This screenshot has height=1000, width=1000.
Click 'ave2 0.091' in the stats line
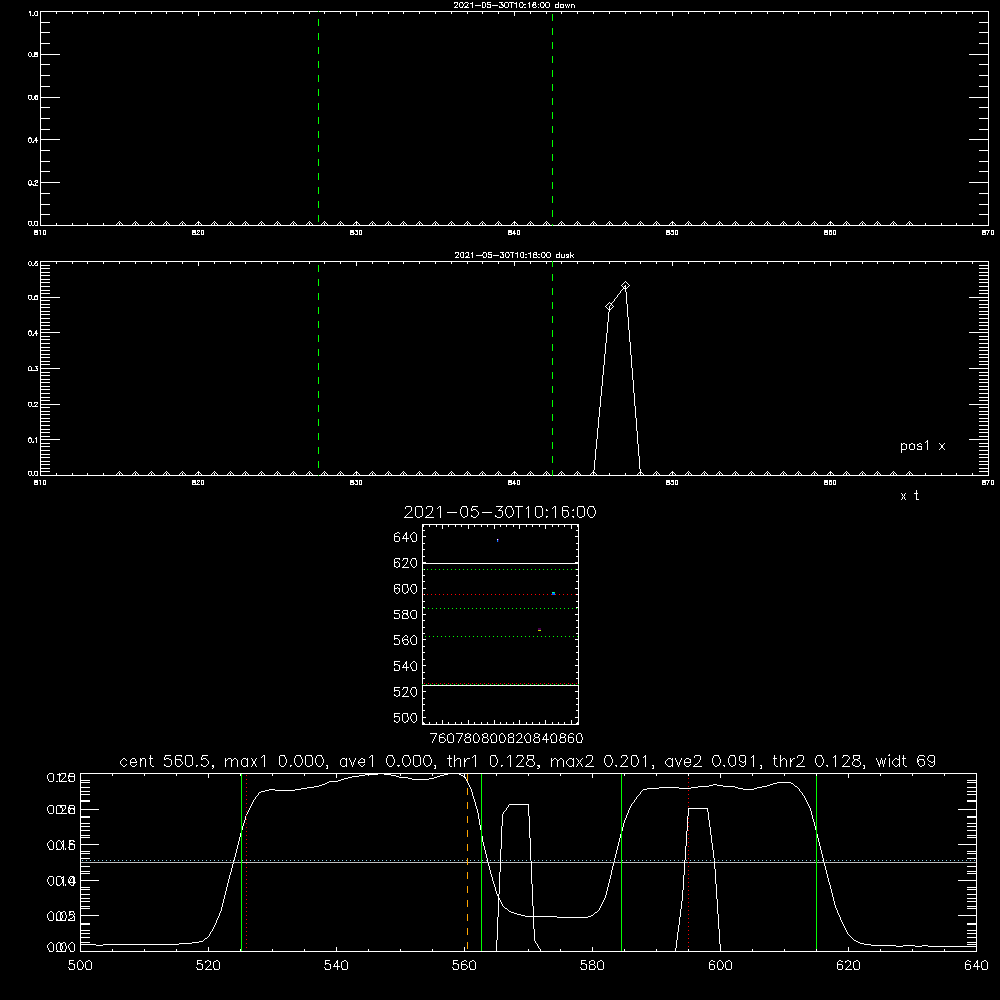point(710,761)
